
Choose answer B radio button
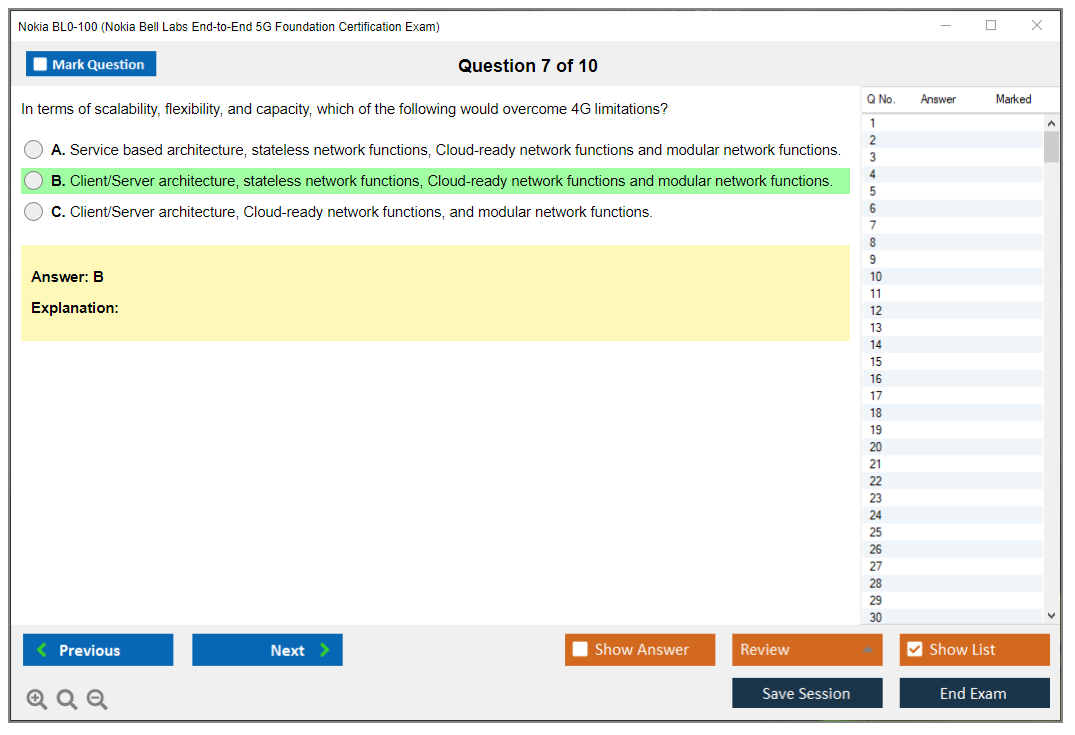pos(34,181)
